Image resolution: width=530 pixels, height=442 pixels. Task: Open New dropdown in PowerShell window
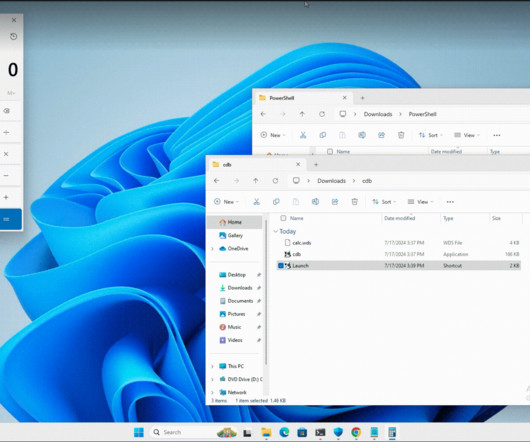(273, 135)
